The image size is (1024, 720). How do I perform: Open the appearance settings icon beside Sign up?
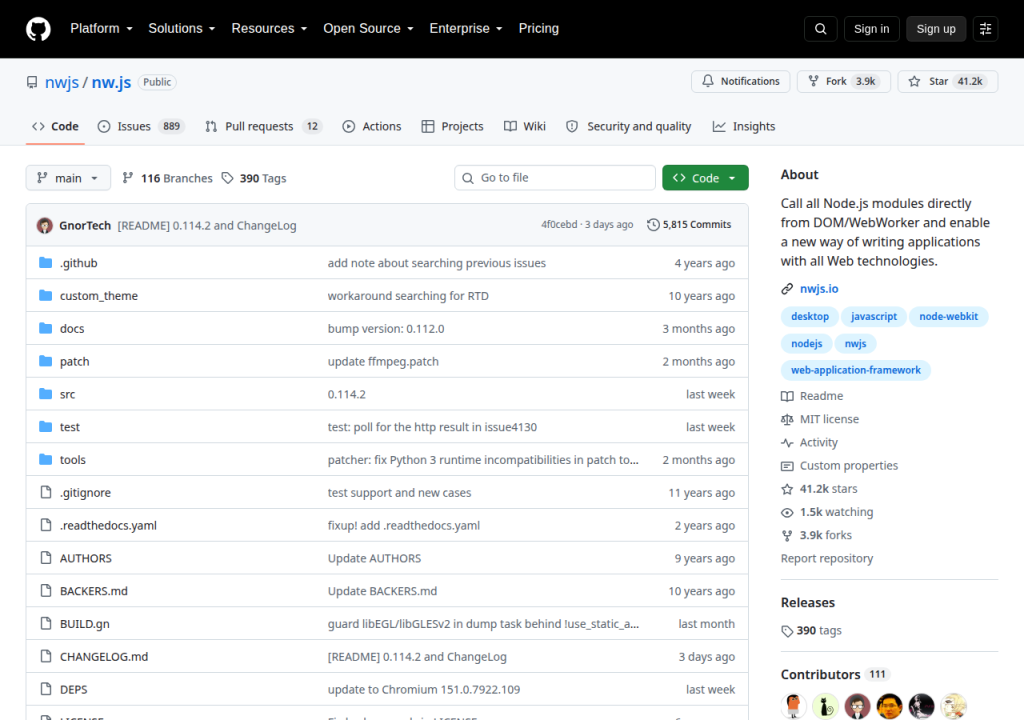tap(985, 29)
